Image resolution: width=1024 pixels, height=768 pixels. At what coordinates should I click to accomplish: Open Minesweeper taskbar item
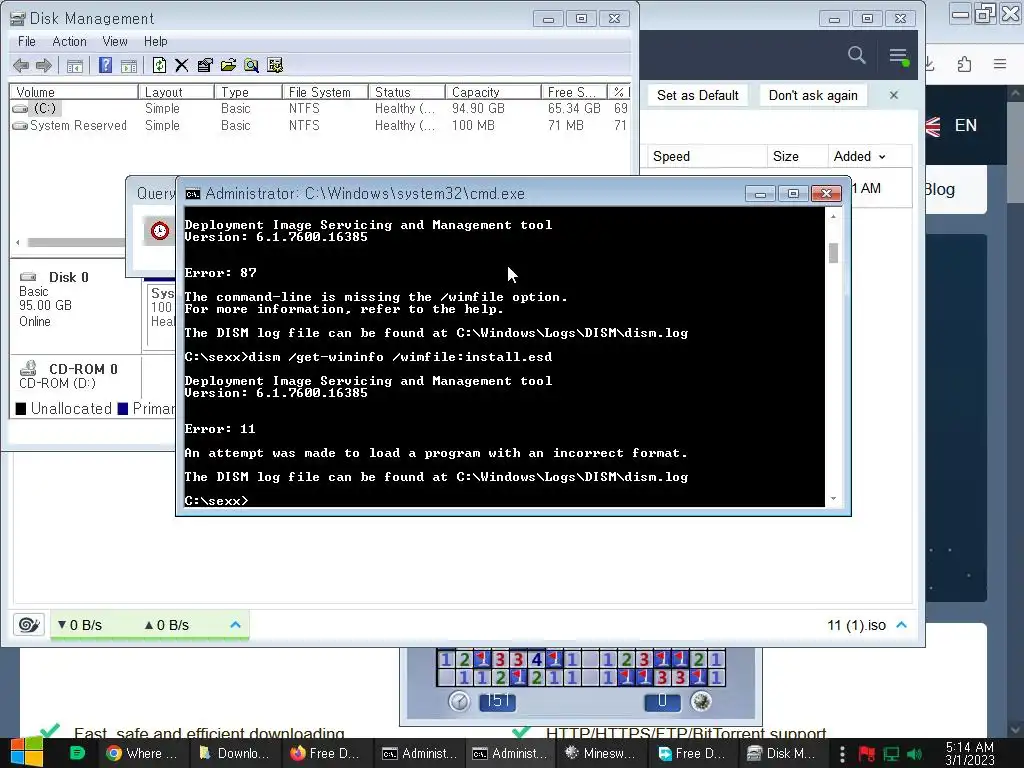600,754
